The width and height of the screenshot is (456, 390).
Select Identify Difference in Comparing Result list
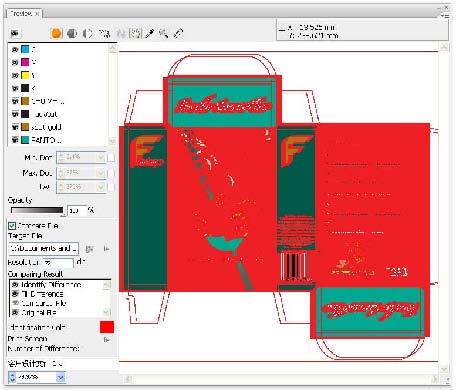tap(51, 285)
